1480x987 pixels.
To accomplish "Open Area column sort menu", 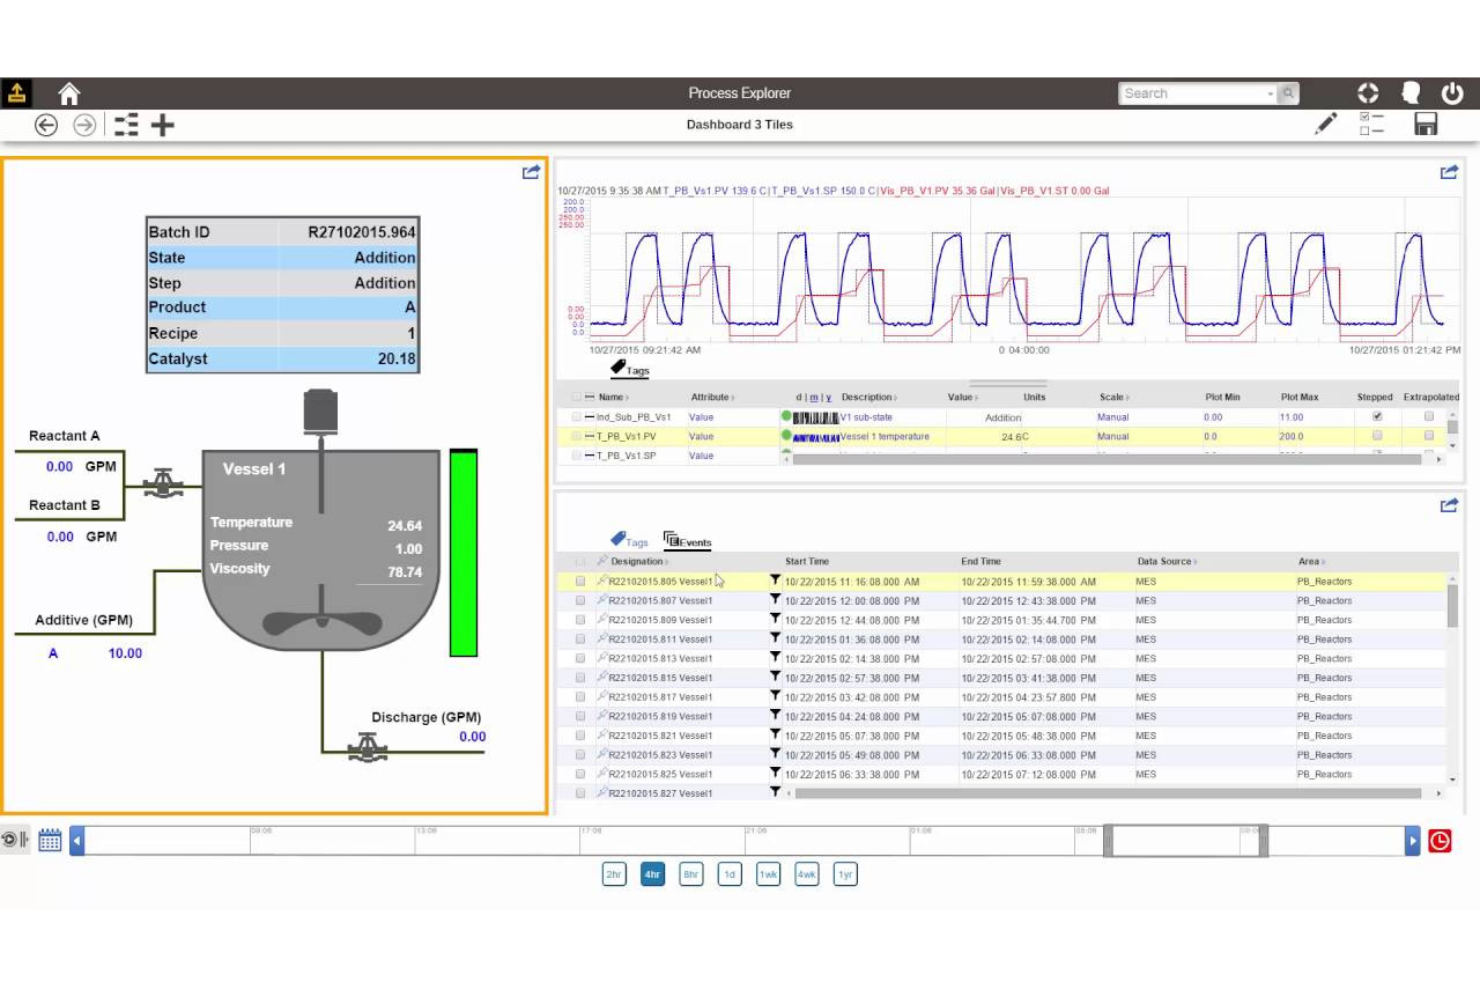I will [1312, 561].
